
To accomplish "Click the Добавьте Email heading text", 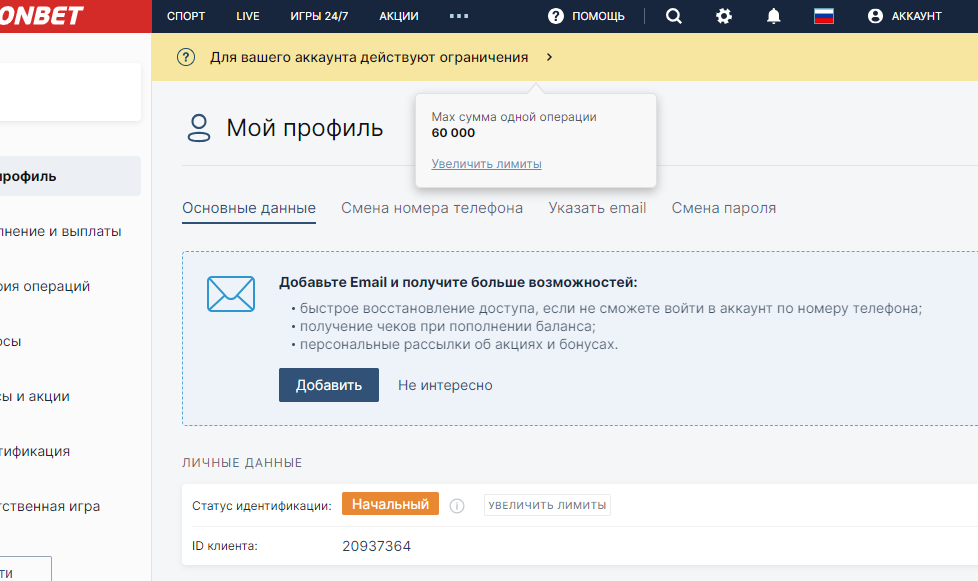I will [x=458, y=282].
